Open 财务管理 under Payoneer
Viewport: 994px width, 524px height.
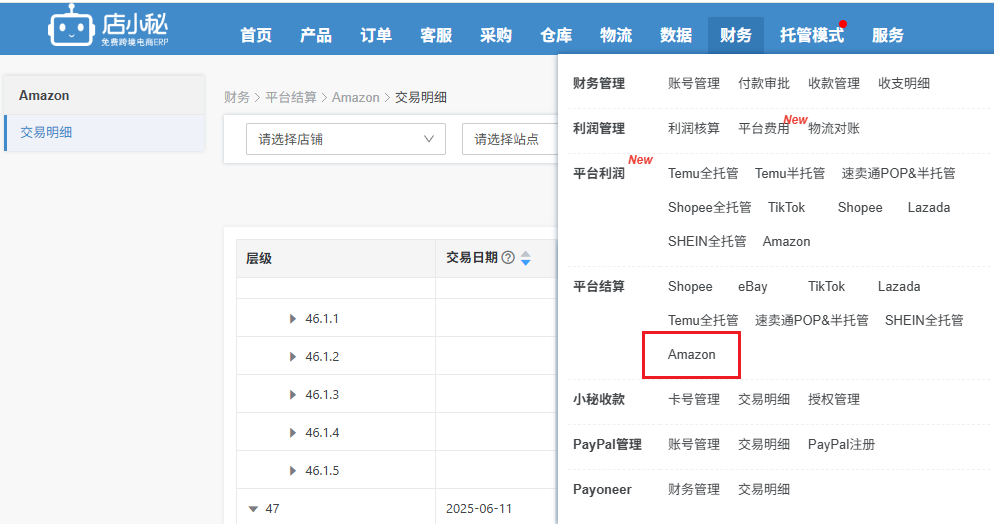click(694, 490)
